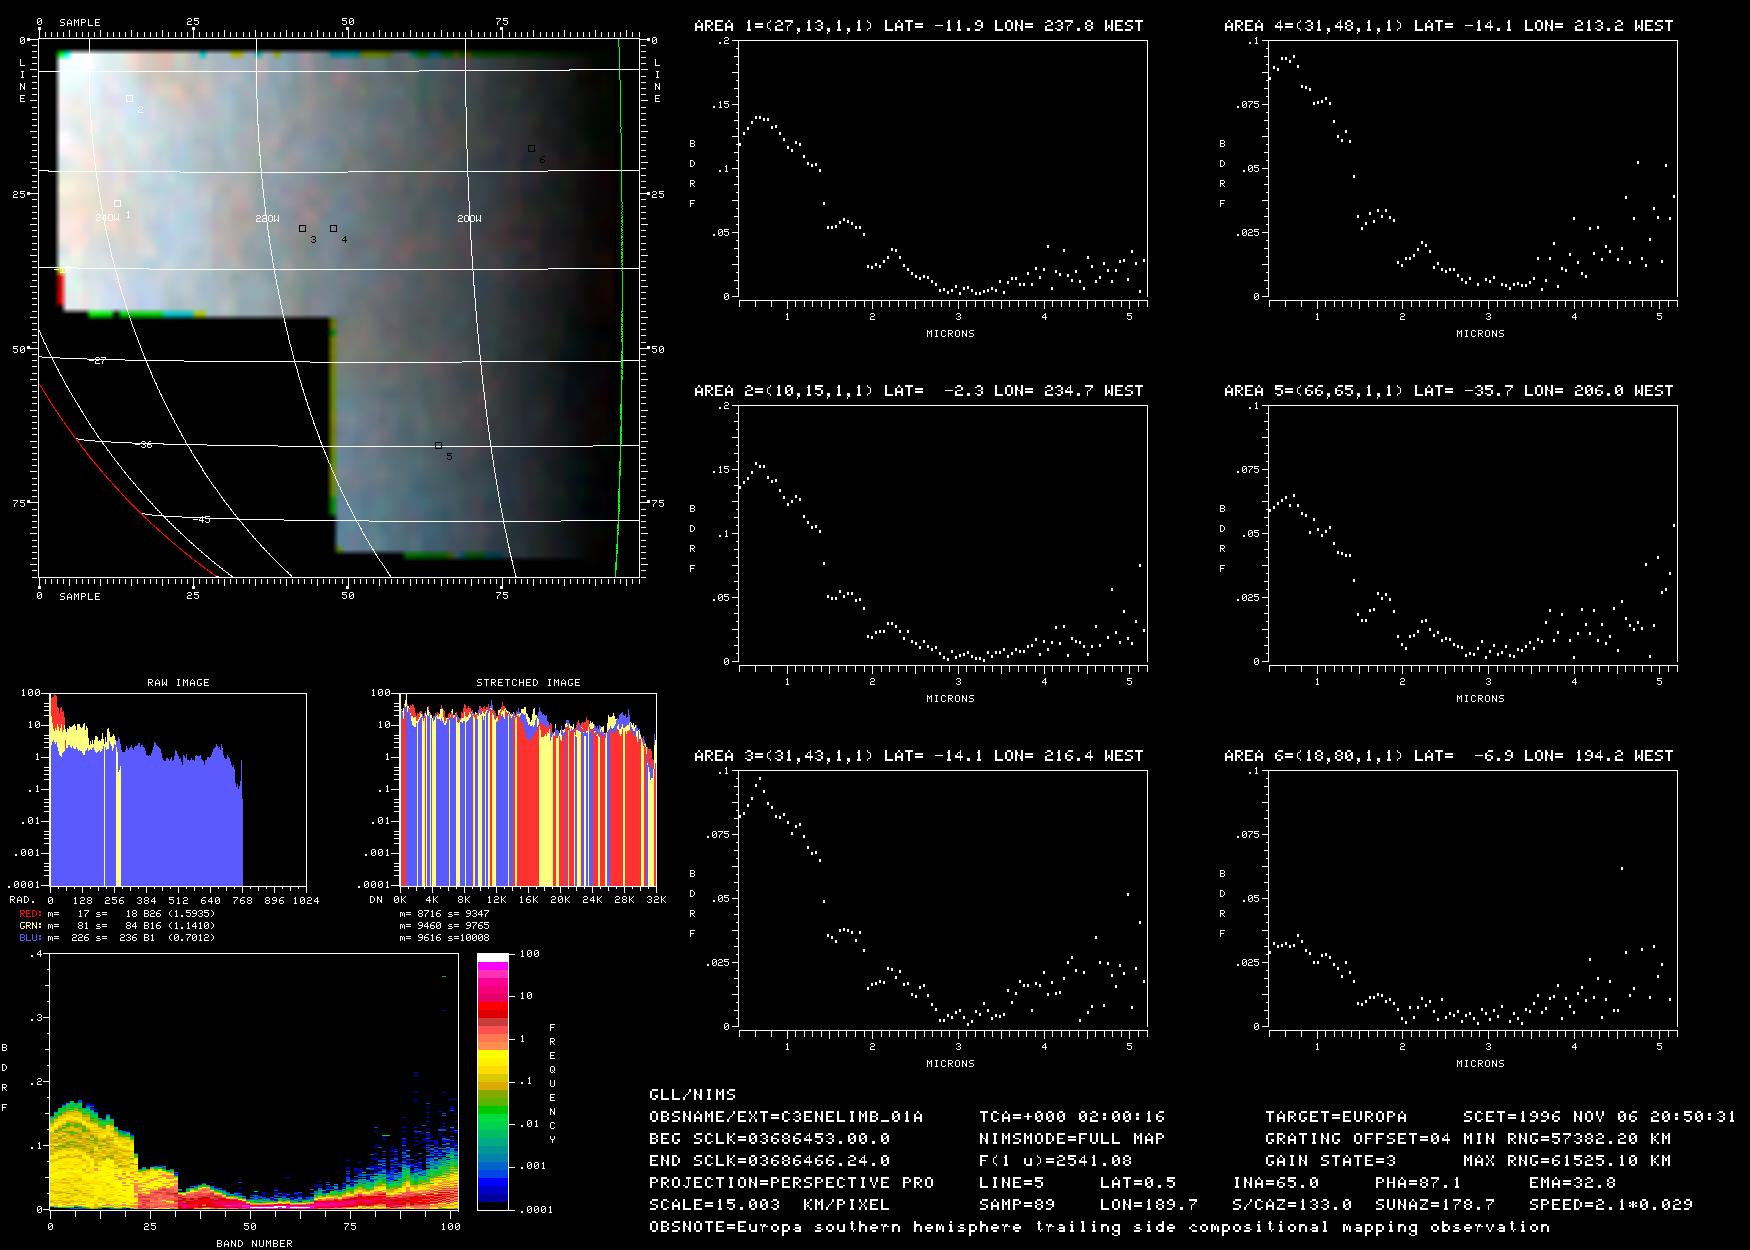
Task: Click the area 5 square marker
Action: tap(438, 445)
